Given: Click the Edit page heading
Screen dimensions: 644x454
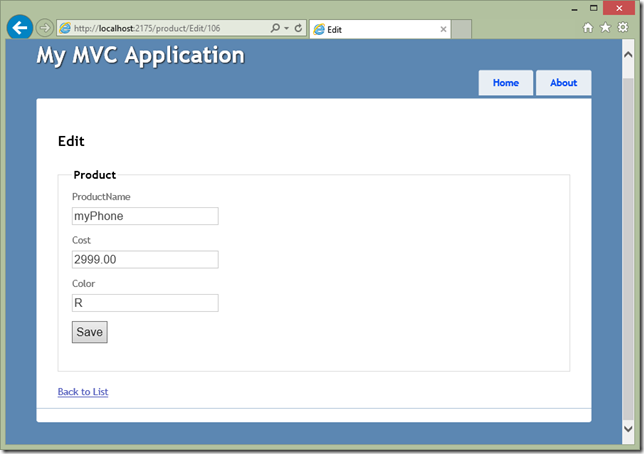Looking at the screenshot, I should (x=71, y=141).
